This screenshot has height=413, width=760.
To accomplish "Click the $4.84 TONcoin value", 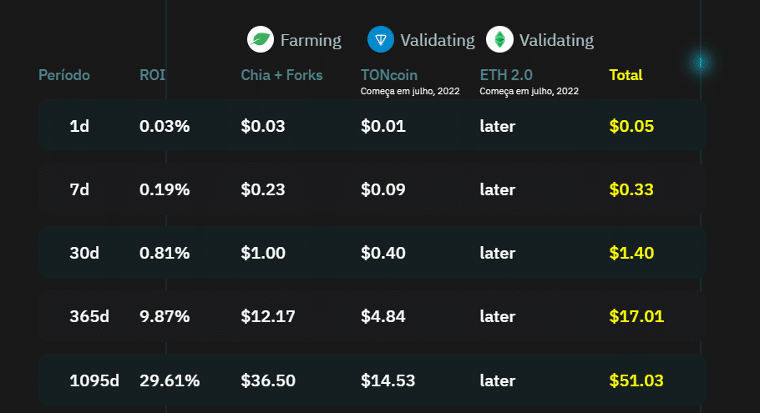I will click(383, 317).
